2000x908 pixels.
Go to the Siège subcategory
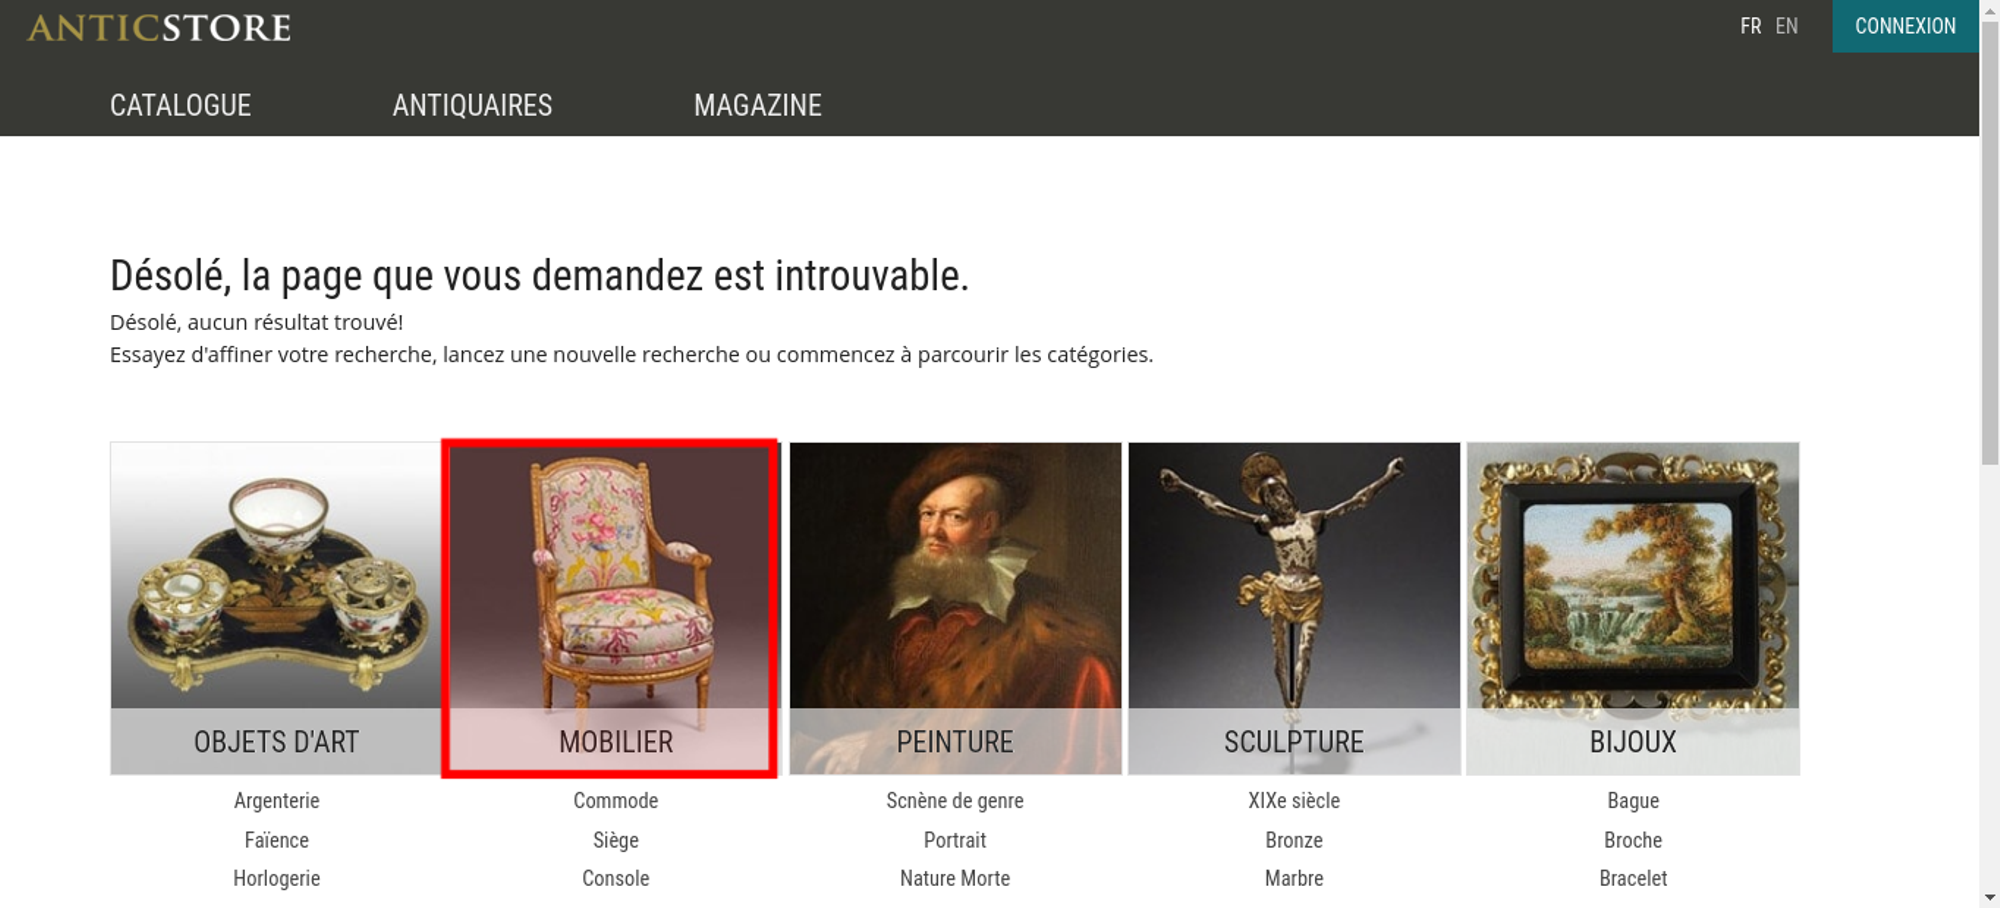click(x=616, y=840)
